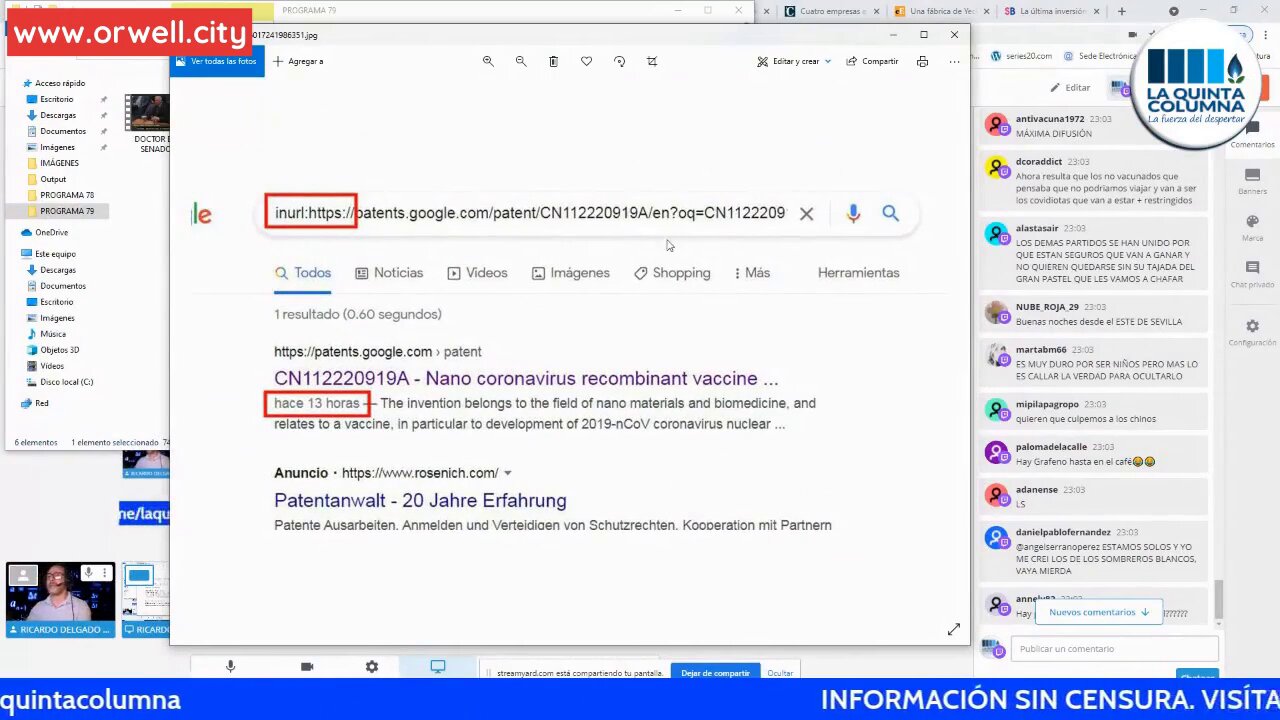Select the Todos search tab

tap(303, 273)
